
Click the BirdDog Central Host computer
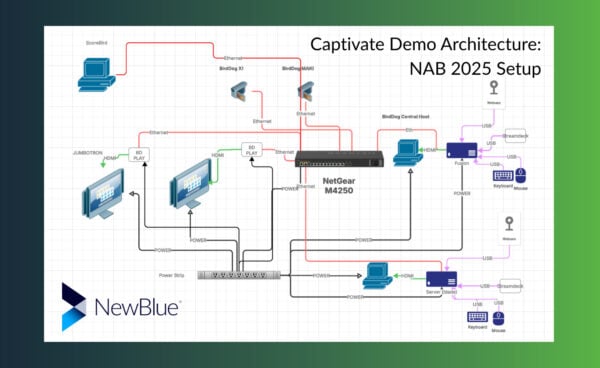click(408, 153)
